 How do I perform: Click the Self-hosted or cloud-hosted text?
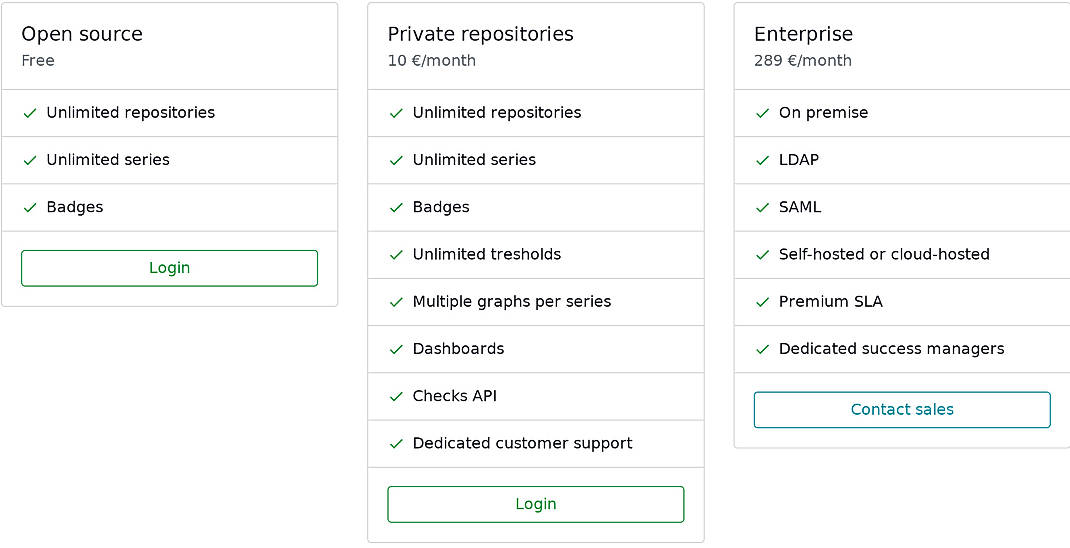pyautogui.click(x=884, y=254)
